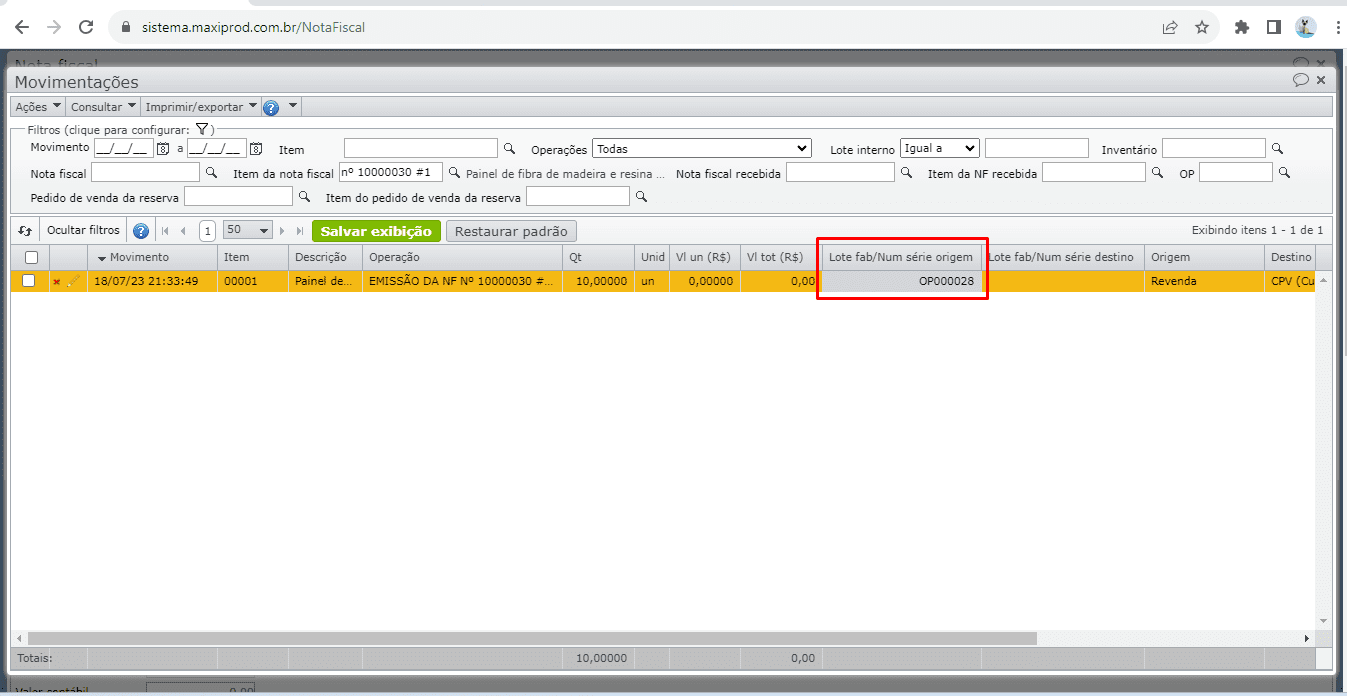Click Ocultar filtros button
Image resolution: width=1347 pixels, height=696 pixels.
click(x=84, y=231)
